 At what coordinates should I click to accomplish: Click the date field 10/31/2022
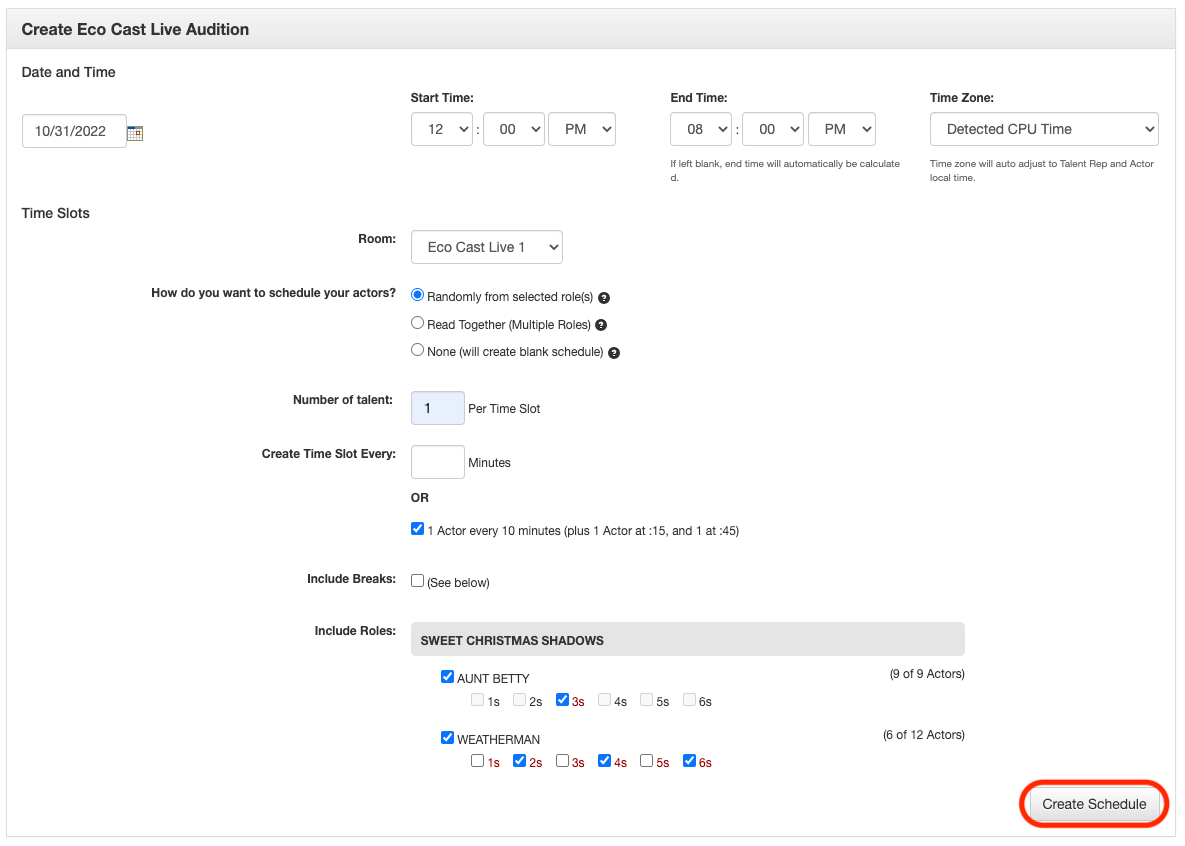pyautogui.click(x=74, y=132)
